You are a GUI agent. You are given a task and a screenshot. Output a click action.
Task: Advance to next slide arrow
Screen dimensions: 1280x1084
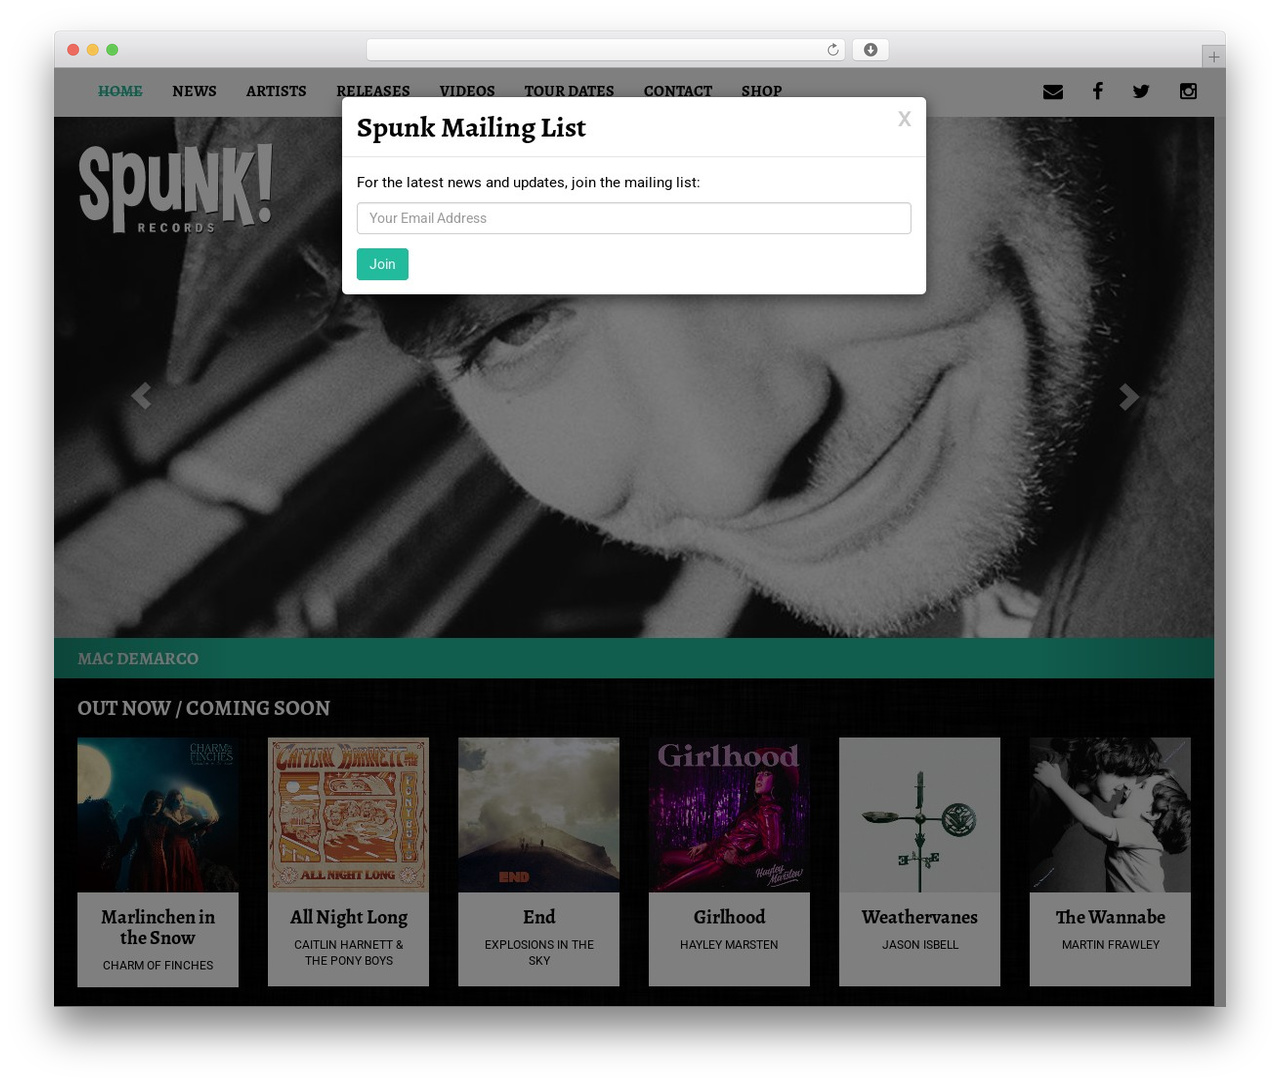[x=1128, y=397]
